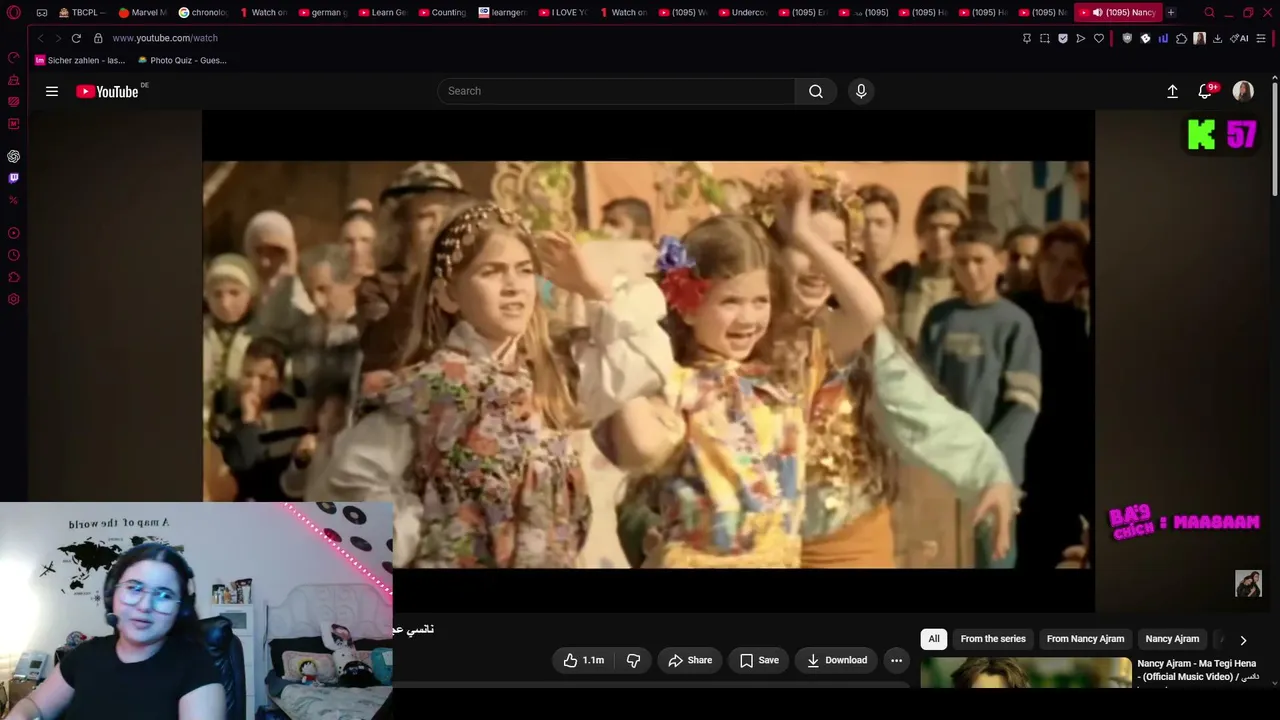Open Ma Tegi Hena video title

pyautogui.click(x=1197, y=670)
